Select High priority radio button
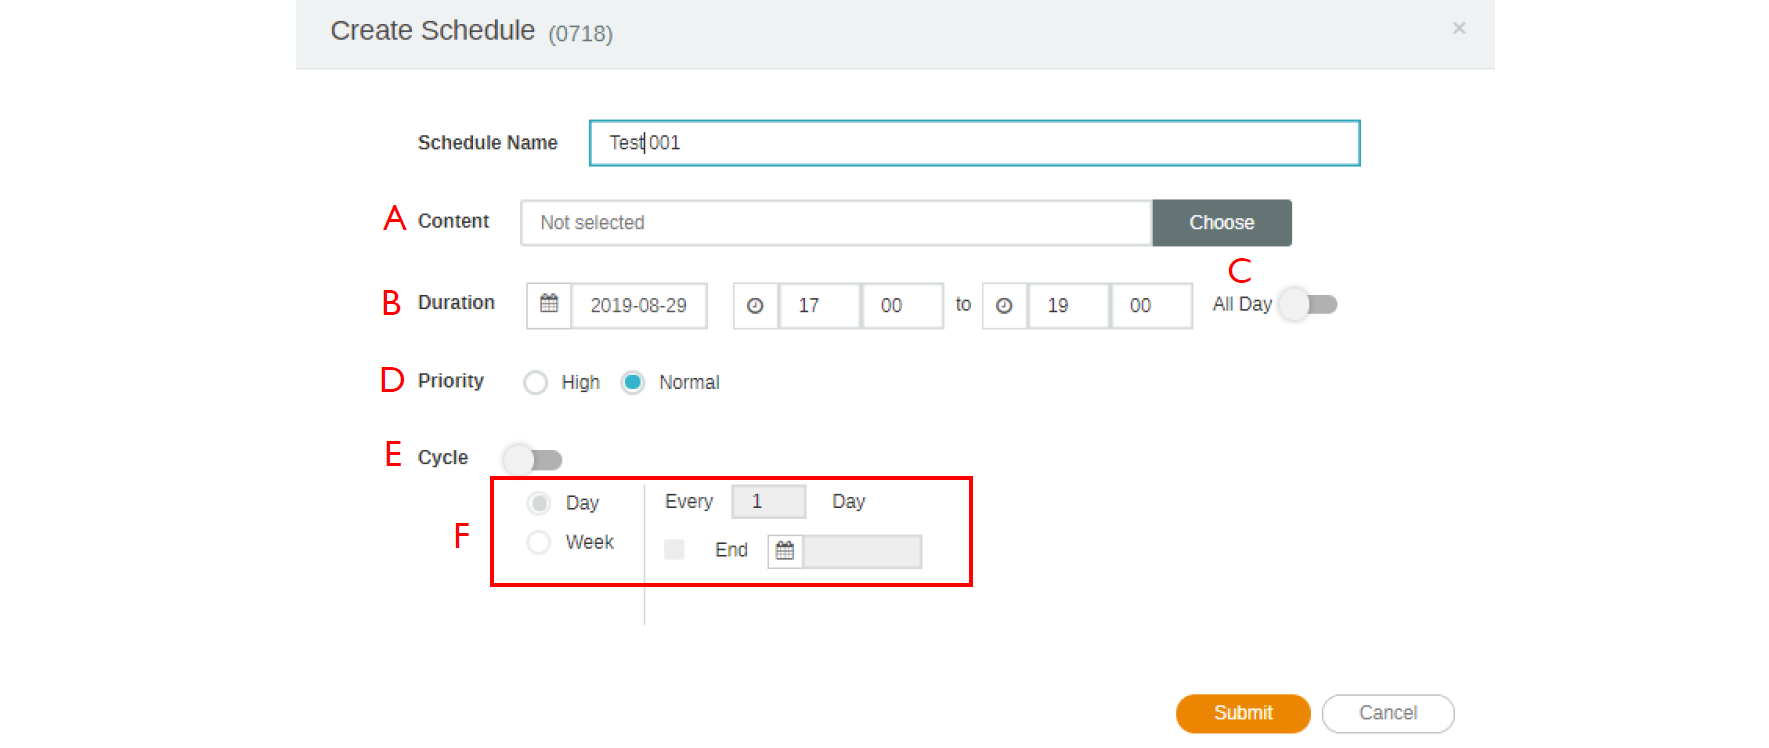1769x748 pixels. 536,383
